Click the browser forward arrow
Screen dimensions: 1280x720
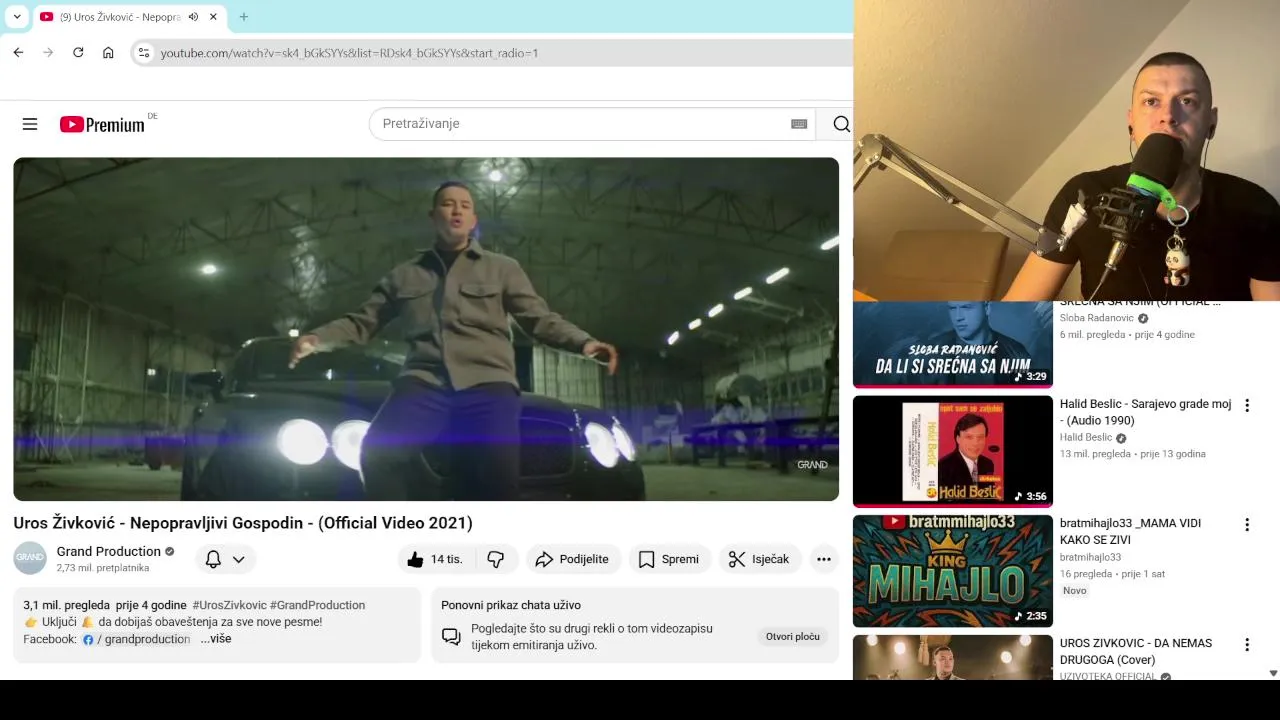(x=48, y=53)
